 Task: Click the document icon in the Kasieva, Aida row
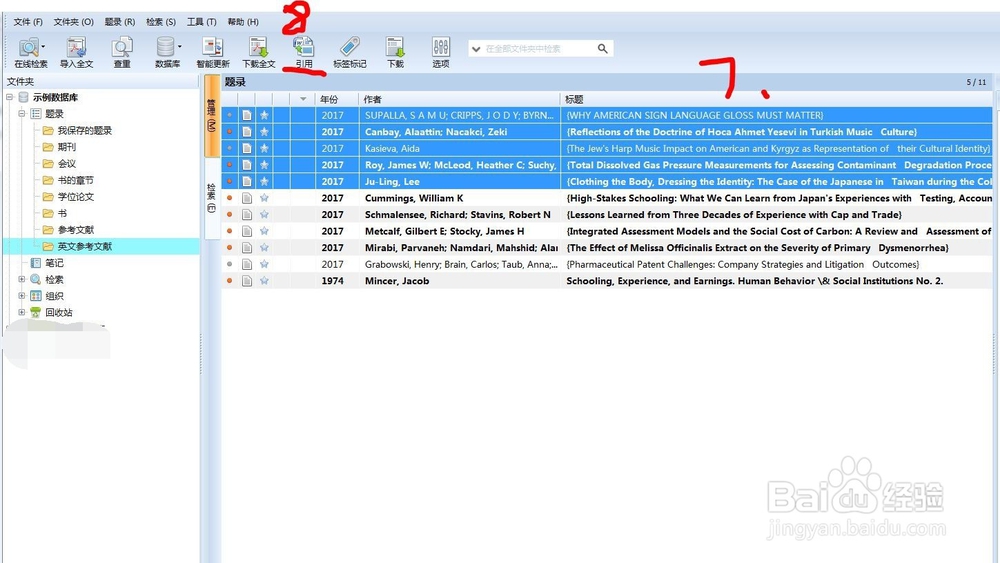pos(247,149)
